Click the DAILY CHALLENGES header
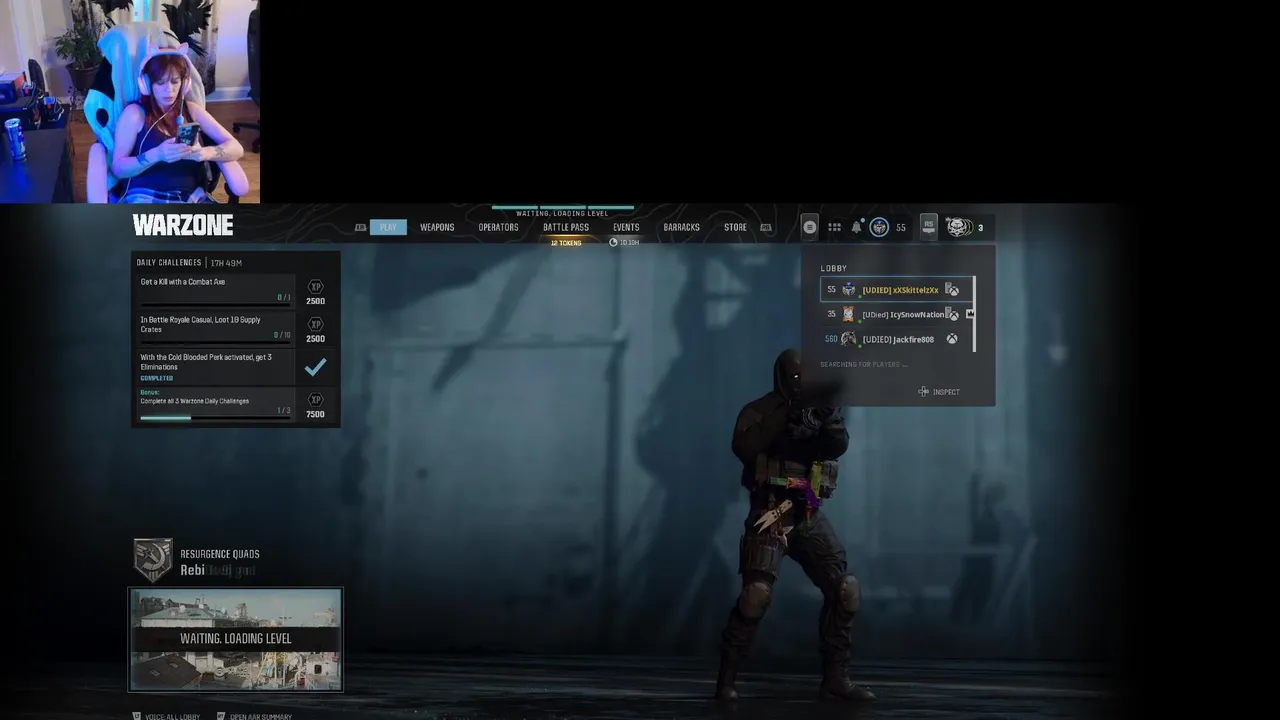This screenshot has height=720, width=1280. pos(170,263)
